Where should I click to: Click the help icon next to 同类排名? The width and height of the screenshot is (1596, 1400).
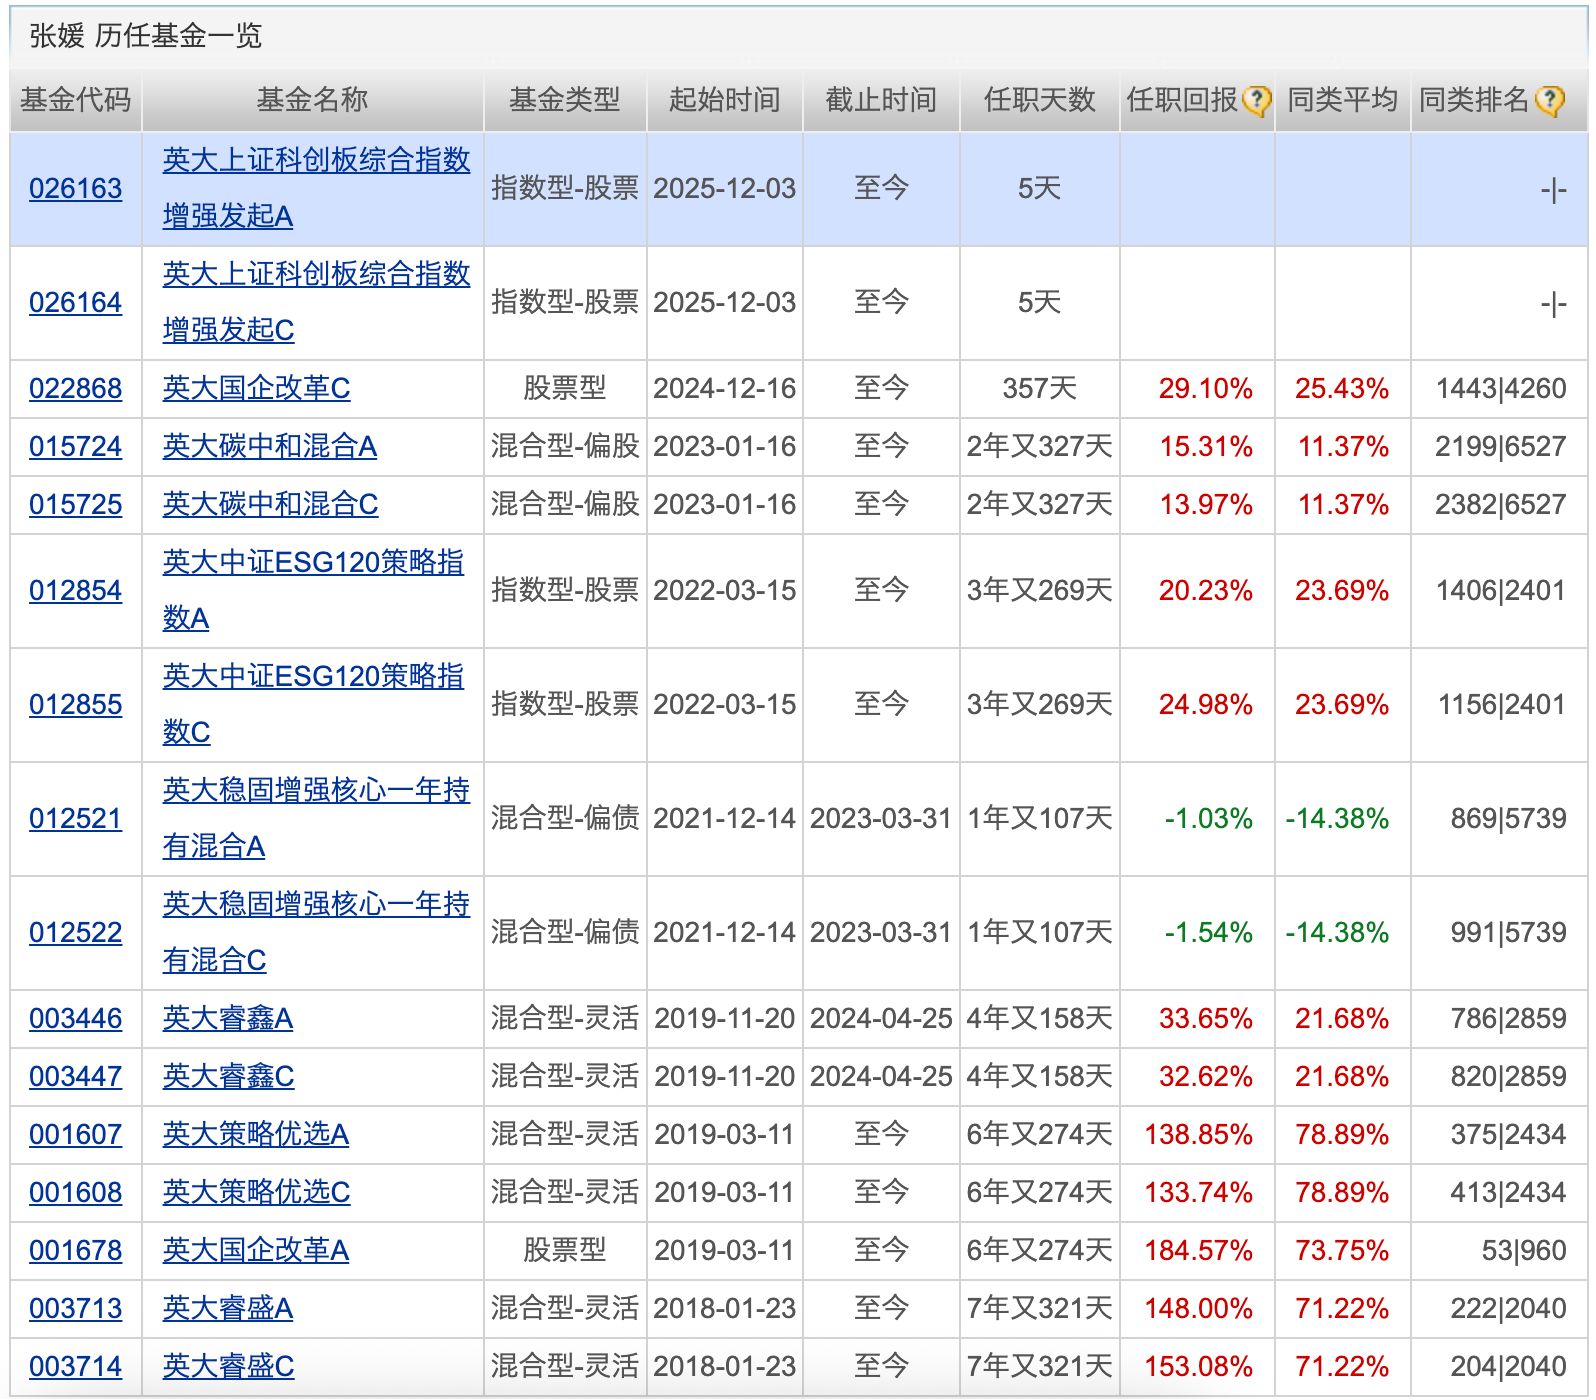1549,100
